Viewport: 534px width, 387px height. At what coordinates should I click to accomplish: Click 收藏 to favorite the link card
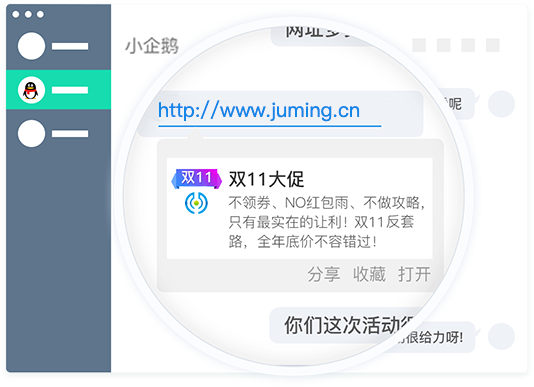click(369, 274)
